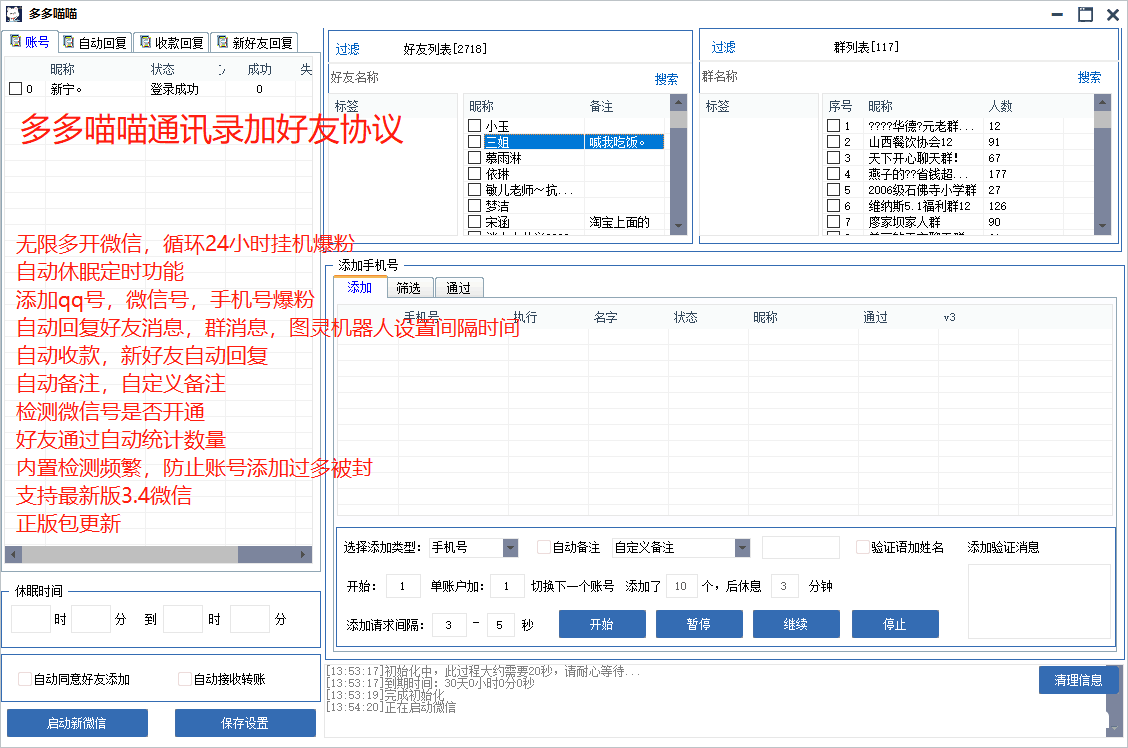Click friend list scroll down arrow
Viewport: 1128px width, 748px height.
(x=678, y=226)
